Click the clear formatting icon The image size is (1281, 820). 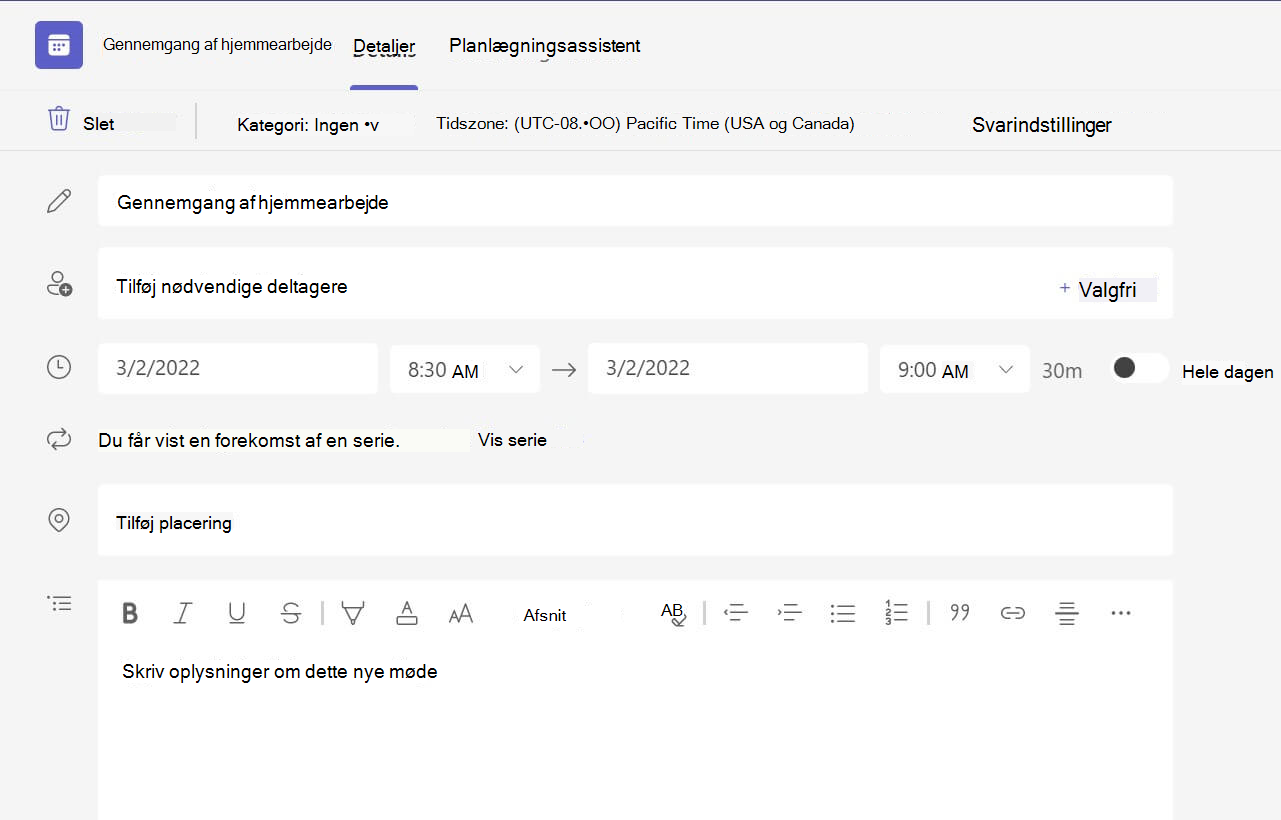click(673, 613)
